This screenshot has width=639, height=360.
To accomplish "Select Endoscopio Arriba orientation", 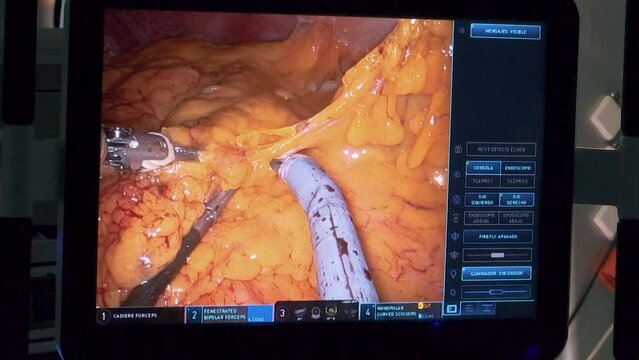I will pos(481,218).
